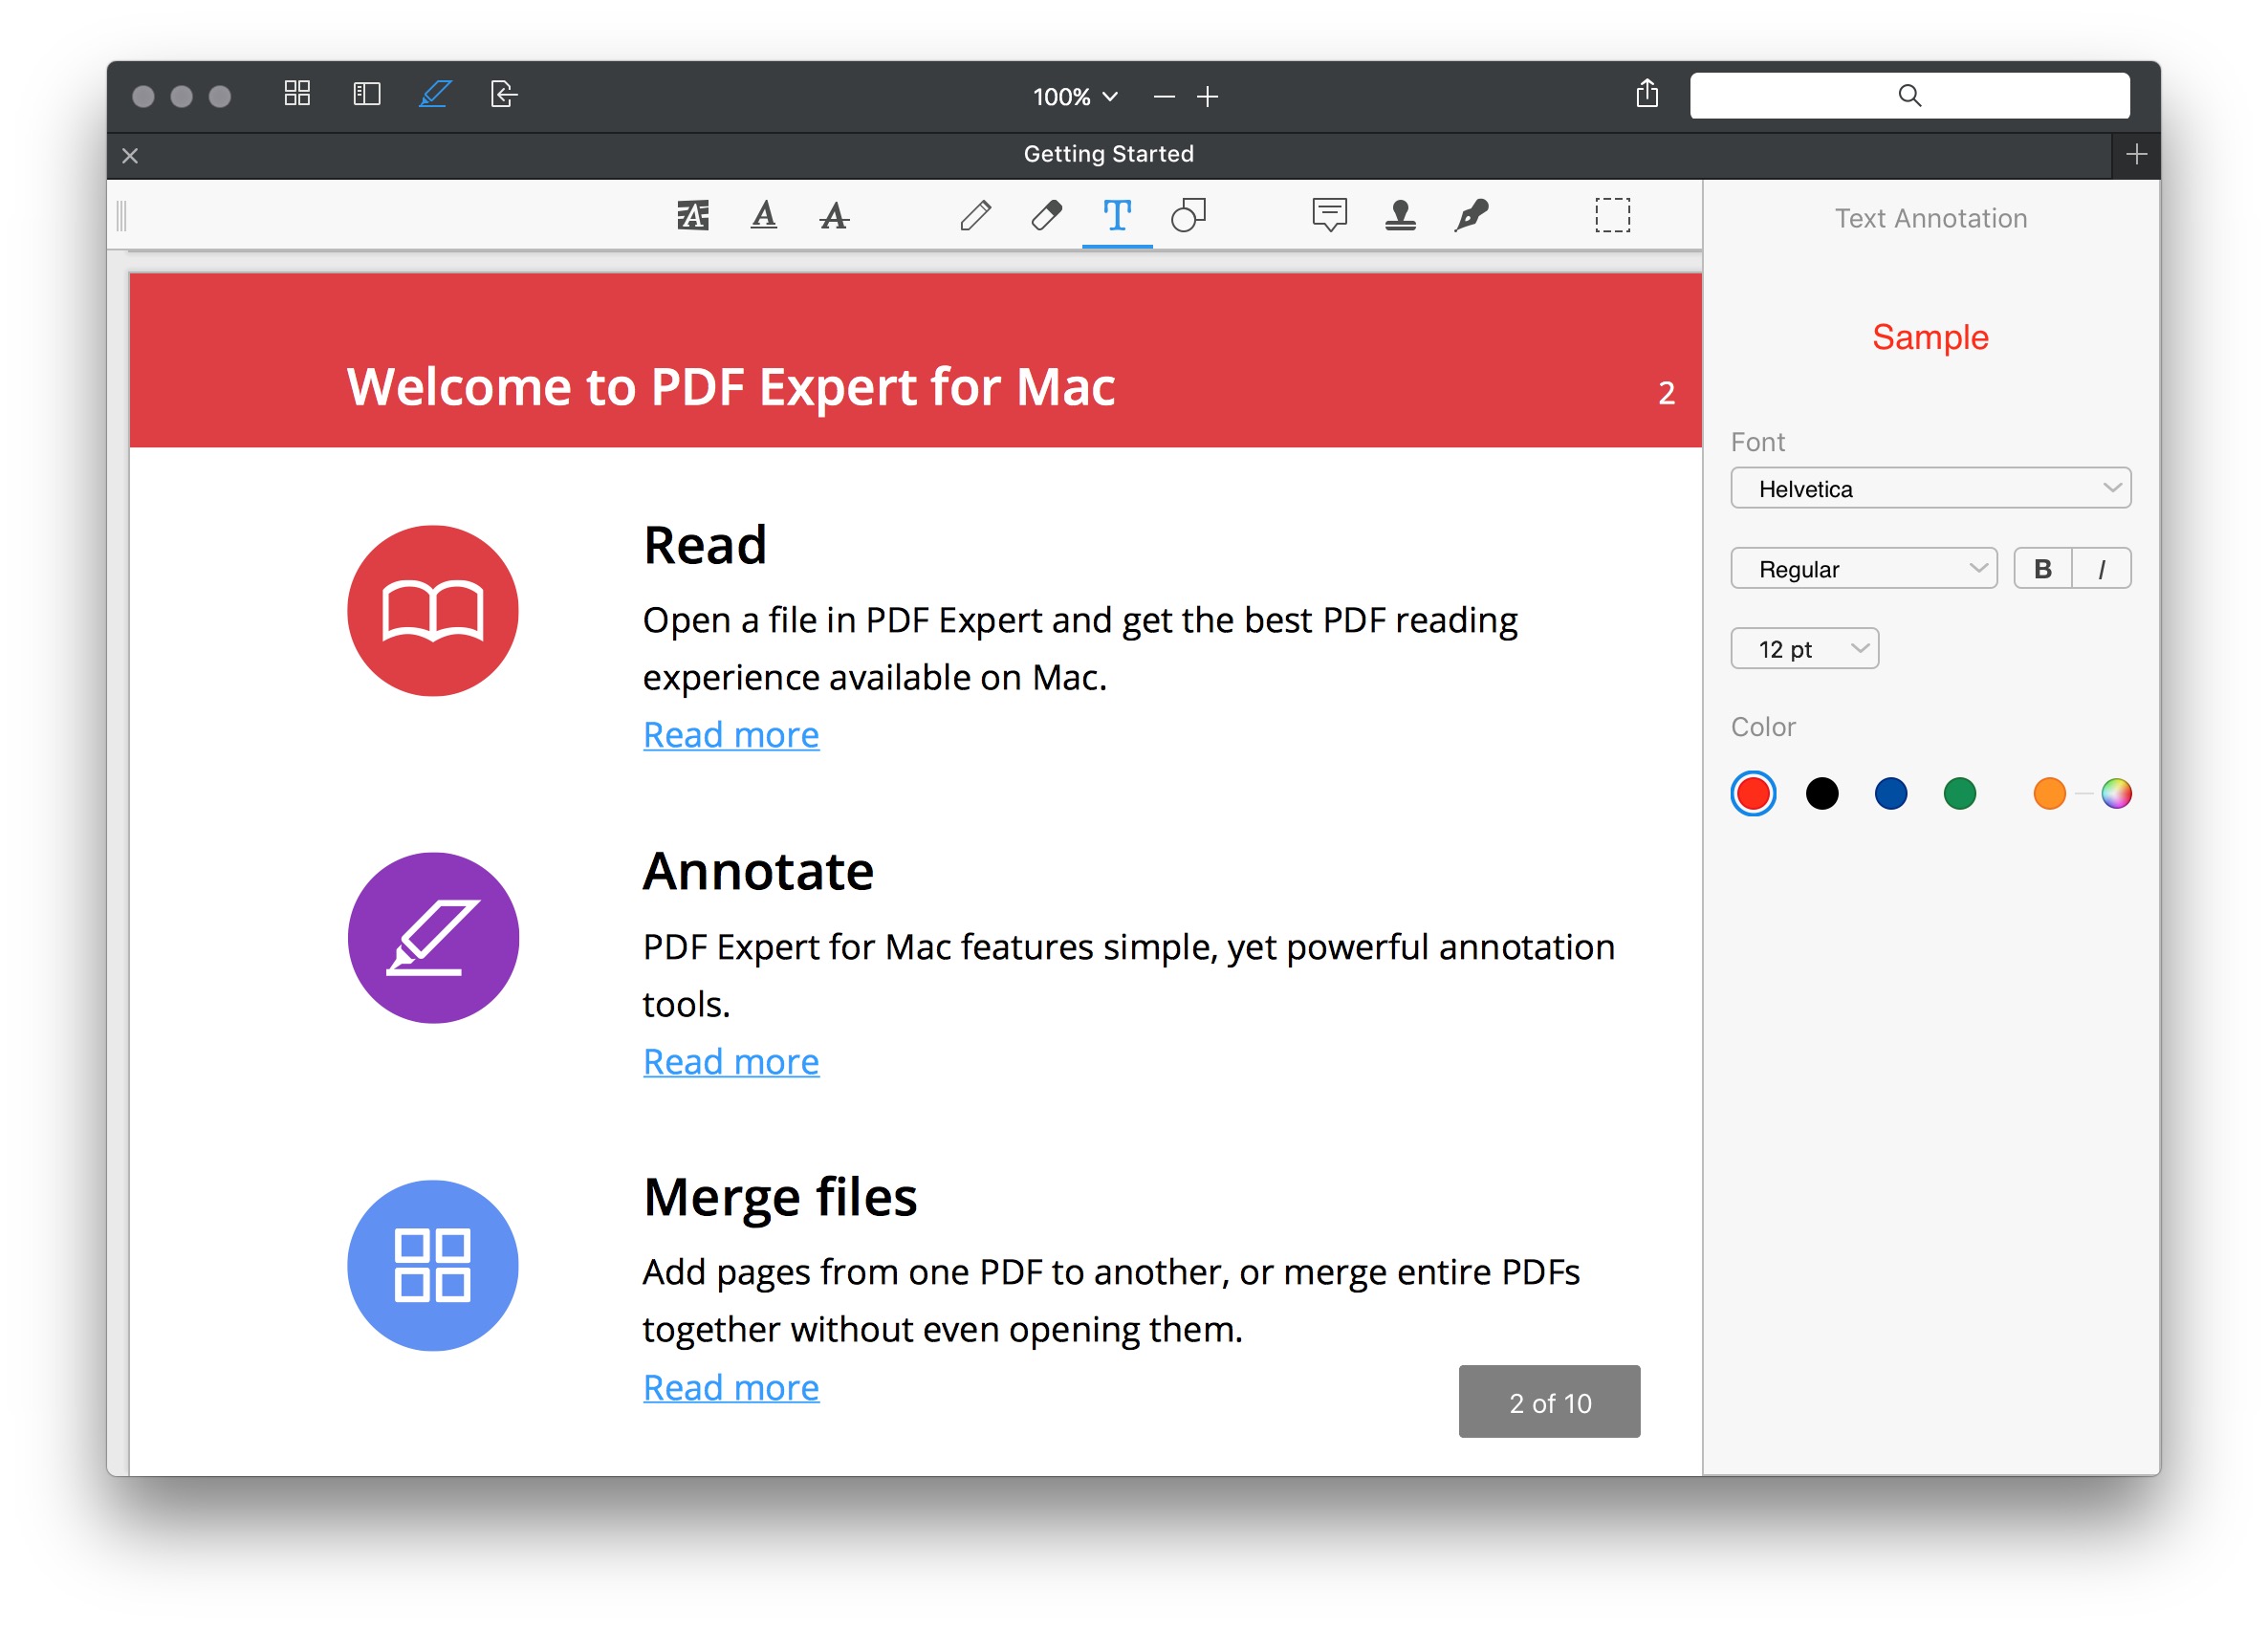Screen dimensions: 2268x1629
Task: Click the purple Annotate highlighter icon
Action: coord(433,938)
